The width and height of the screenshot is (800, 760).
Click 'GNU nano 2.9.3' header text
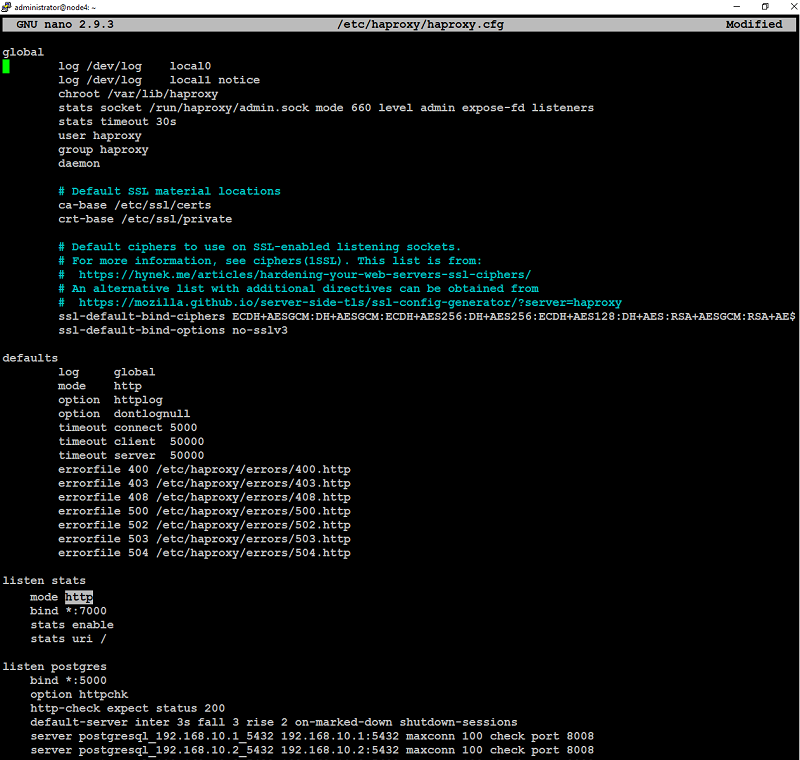coord(65,24)
